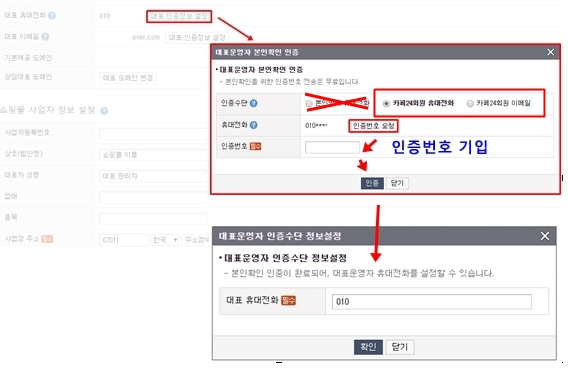The width and height of the screenshot is (568, 374).
Task: Focus the 업태 input field
Action: pyautogui.click(x=153, y=198)
